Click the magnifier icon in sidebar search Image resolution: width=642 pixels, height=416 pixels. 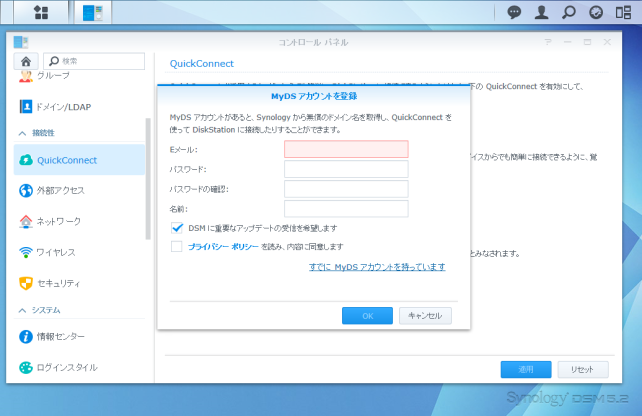(54, 61)
